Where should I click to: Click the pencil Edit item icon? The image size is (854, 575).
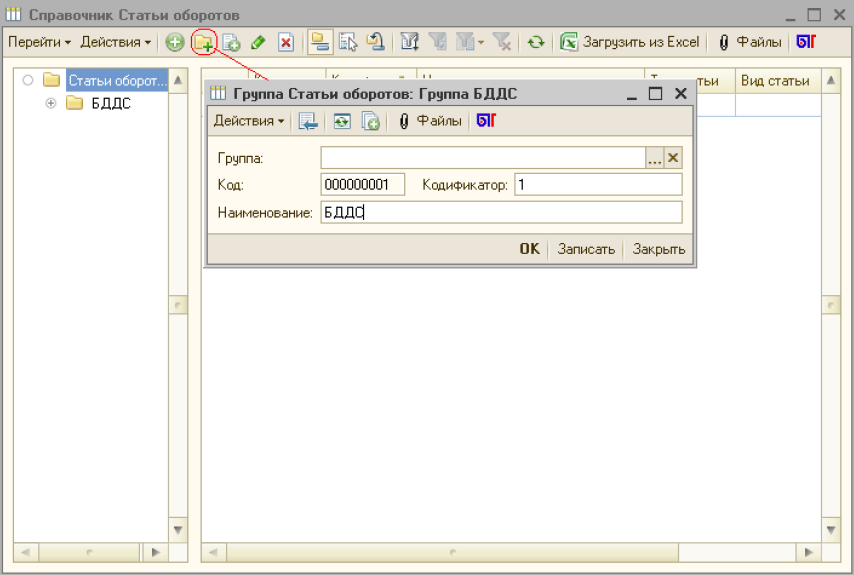[257, 42]
